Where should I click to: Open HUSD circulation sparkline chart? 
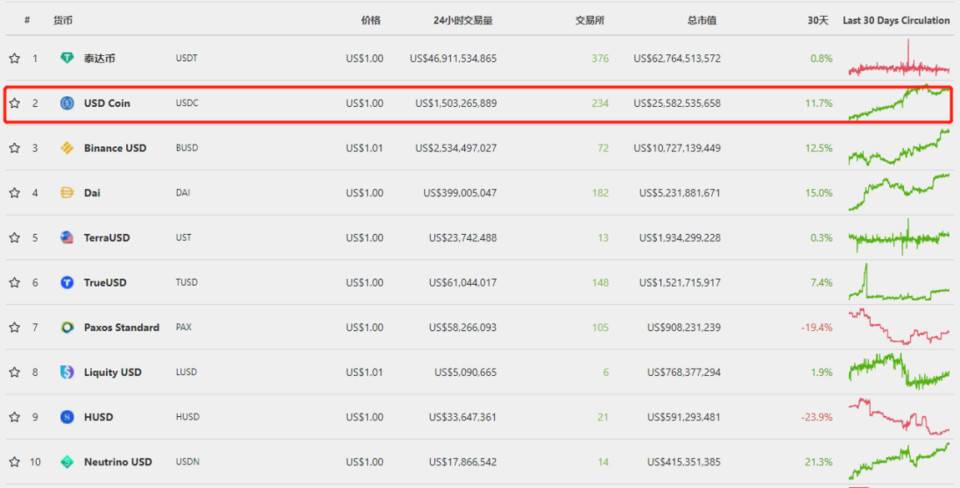899,416
